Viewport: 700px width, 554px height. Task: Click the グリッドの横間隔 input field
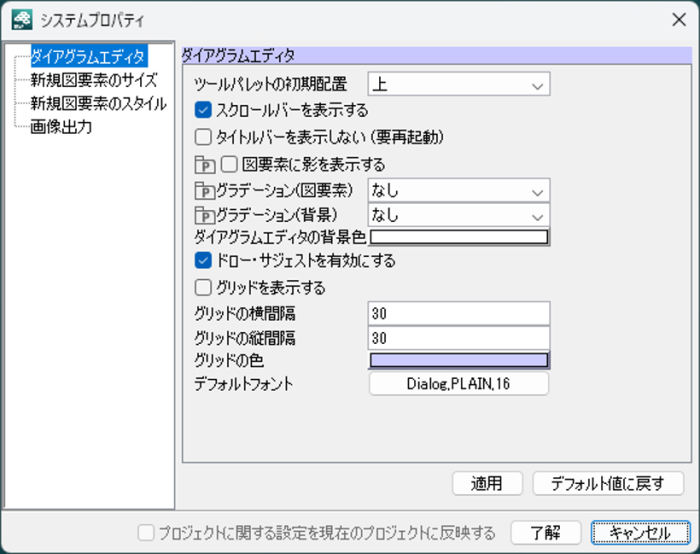459,313
